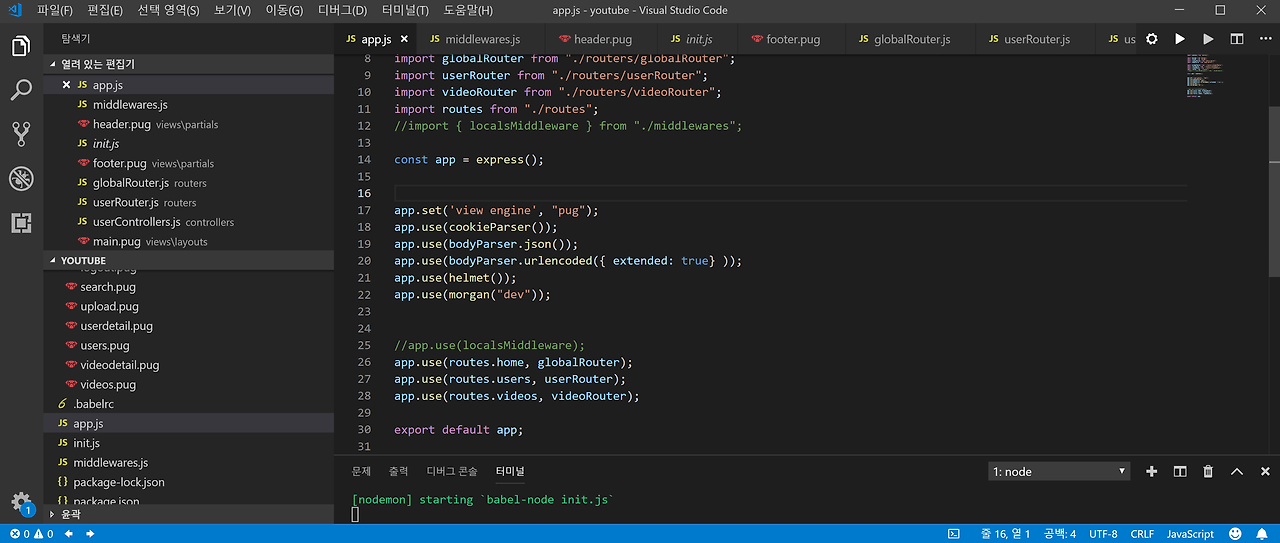The width and height of the screenshot is (1280, 543).
Task: Click the Manage gear icon at bottom left
Action: click(x=21, y=501)
